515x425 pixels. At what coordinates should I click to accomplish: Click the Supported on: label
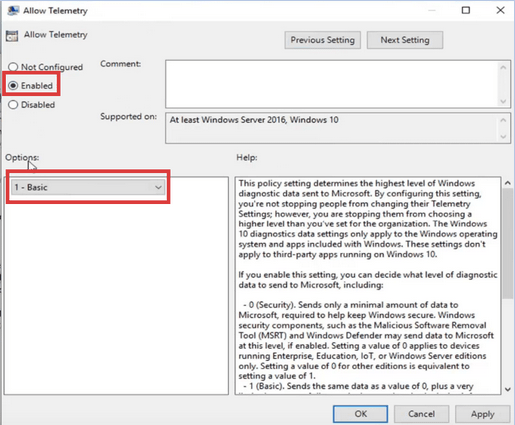tap(128, 116)
